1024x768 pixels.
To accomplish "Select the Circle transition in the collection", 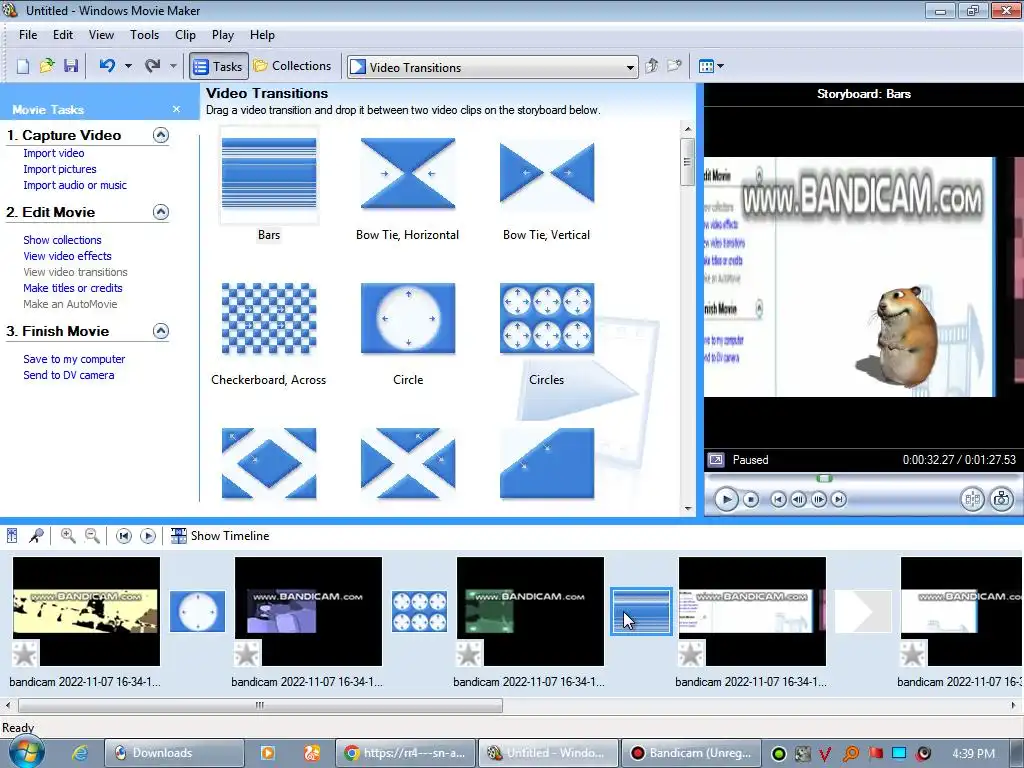I will tap(408, 319).
